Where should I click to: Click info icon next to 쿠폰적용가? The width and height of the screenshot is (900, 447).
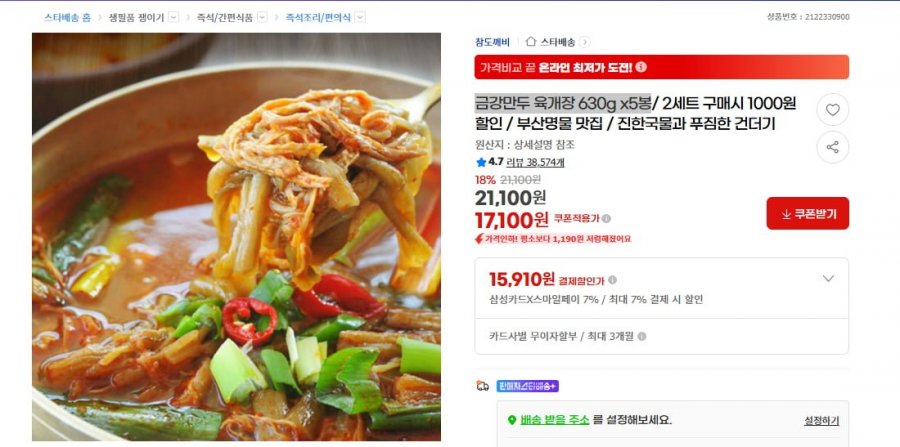coord(607,219)
